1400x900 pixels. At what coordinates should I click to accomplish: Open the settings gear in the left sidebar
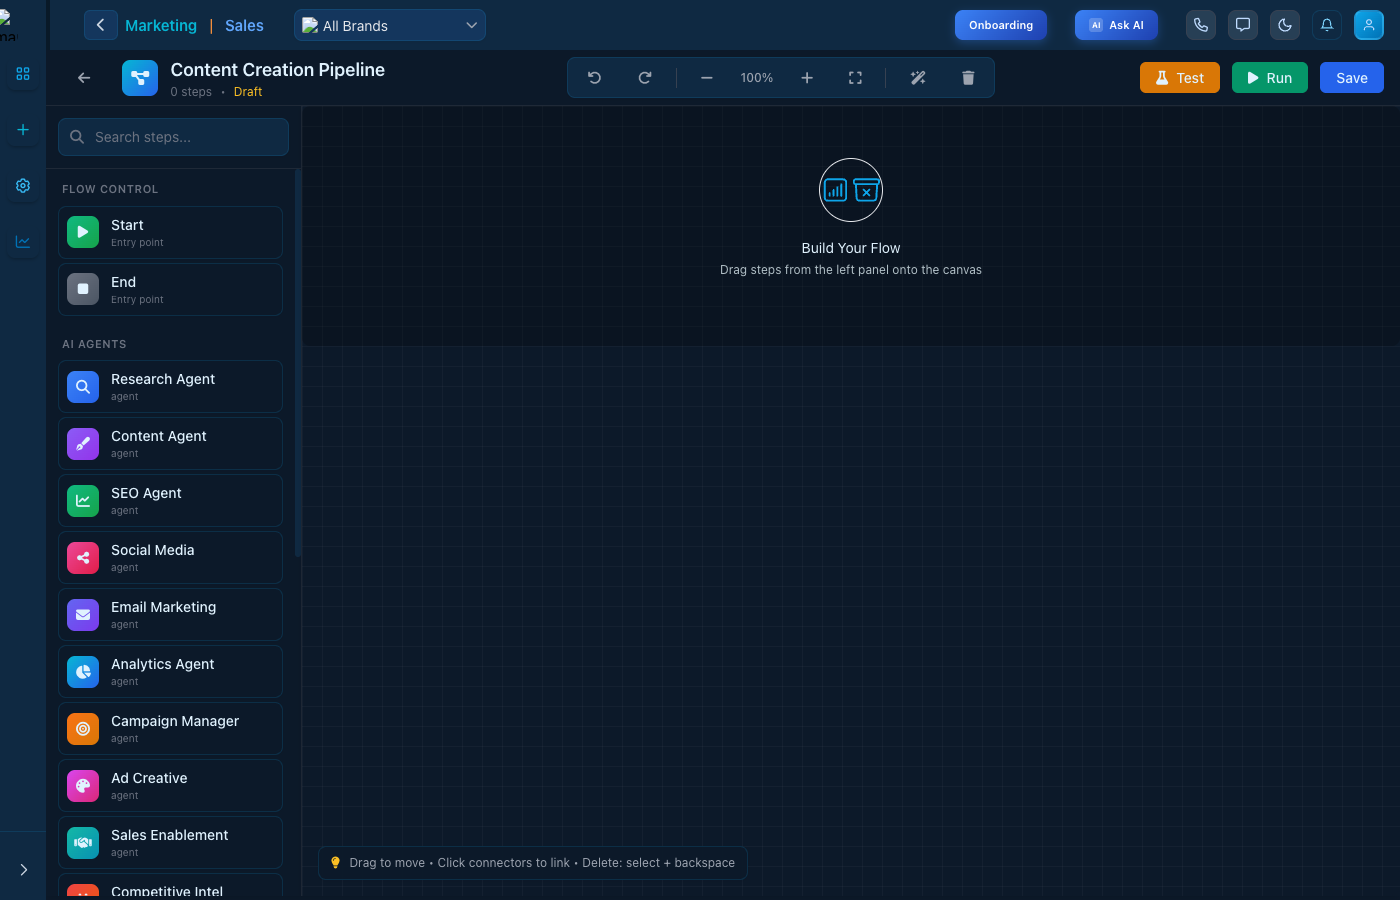(x=23, y=186)
